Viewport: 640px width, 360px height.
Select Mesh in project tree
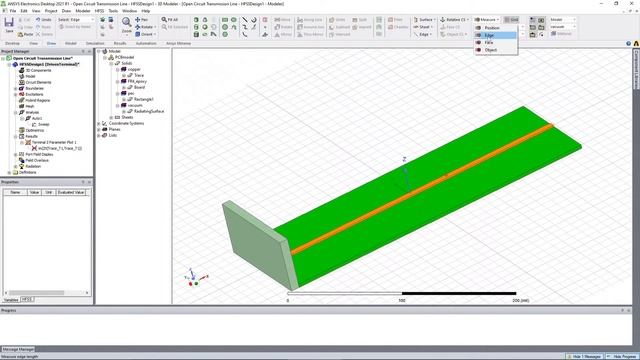(30, 106)
